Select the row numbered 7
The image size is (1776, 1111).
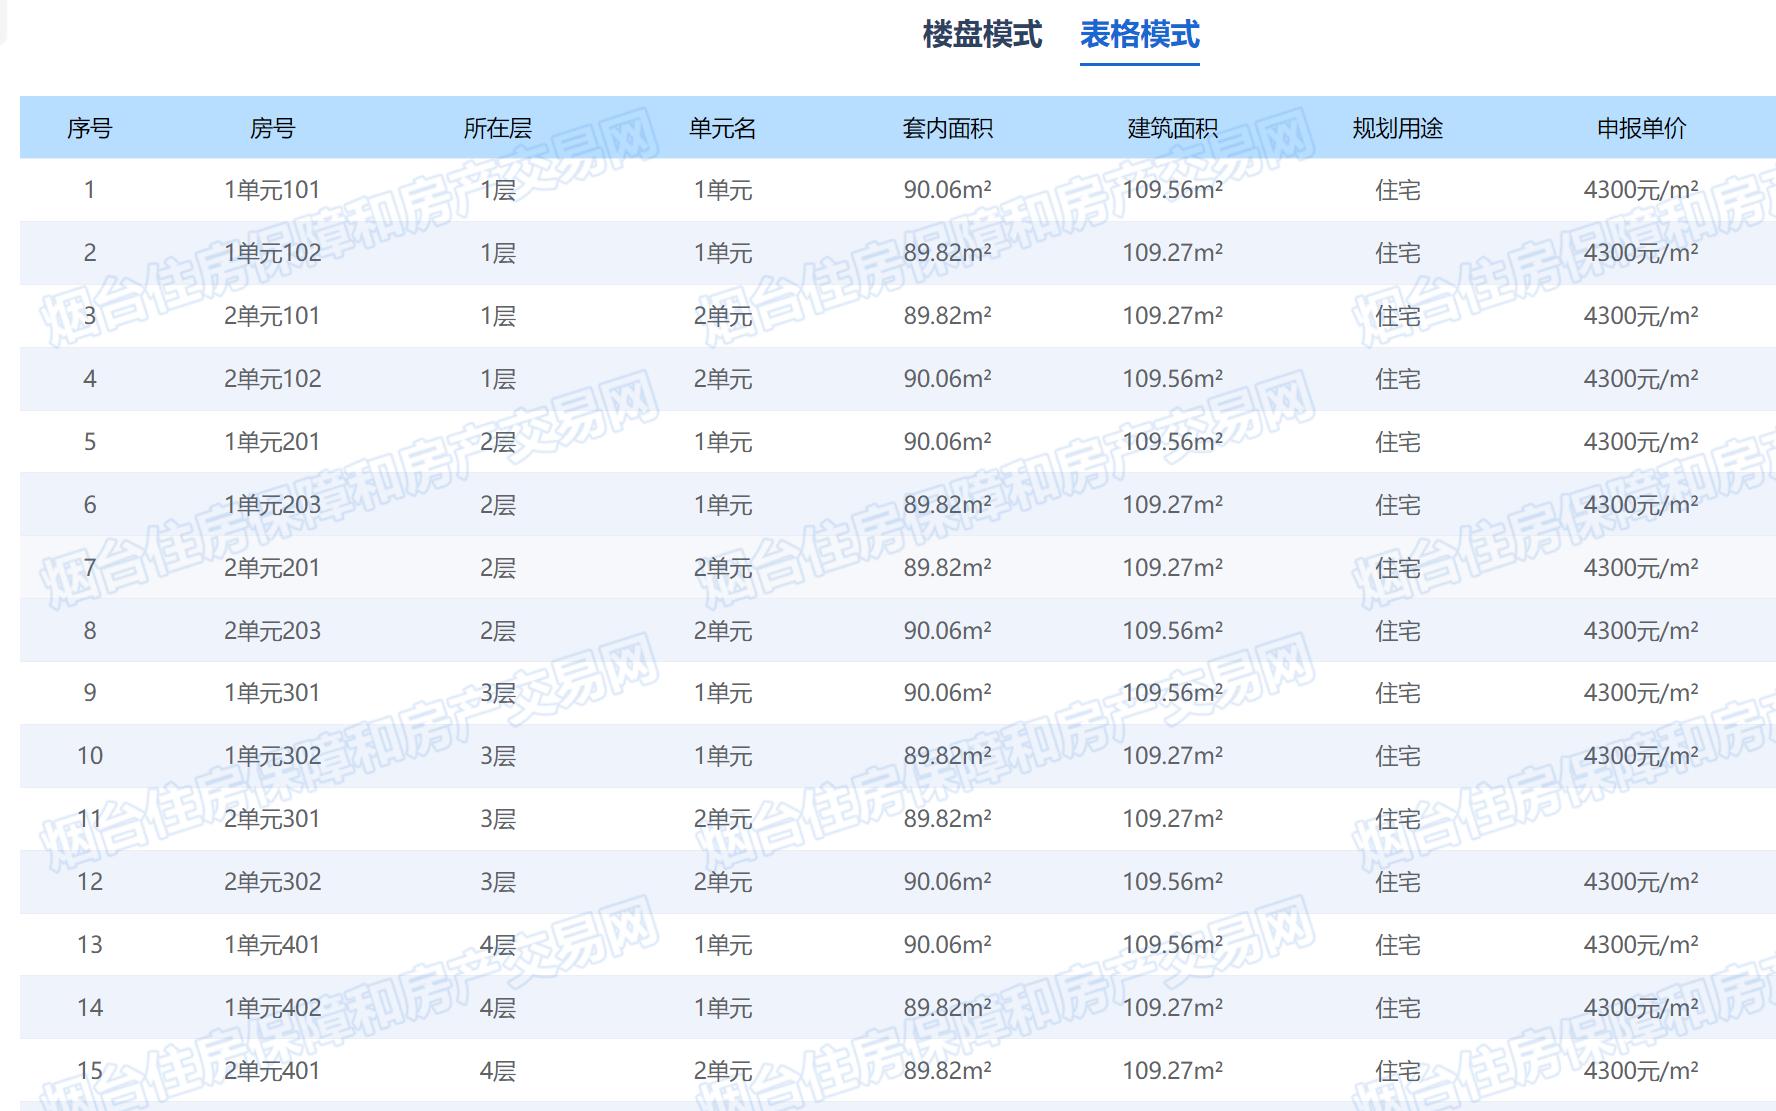[91, 568]
